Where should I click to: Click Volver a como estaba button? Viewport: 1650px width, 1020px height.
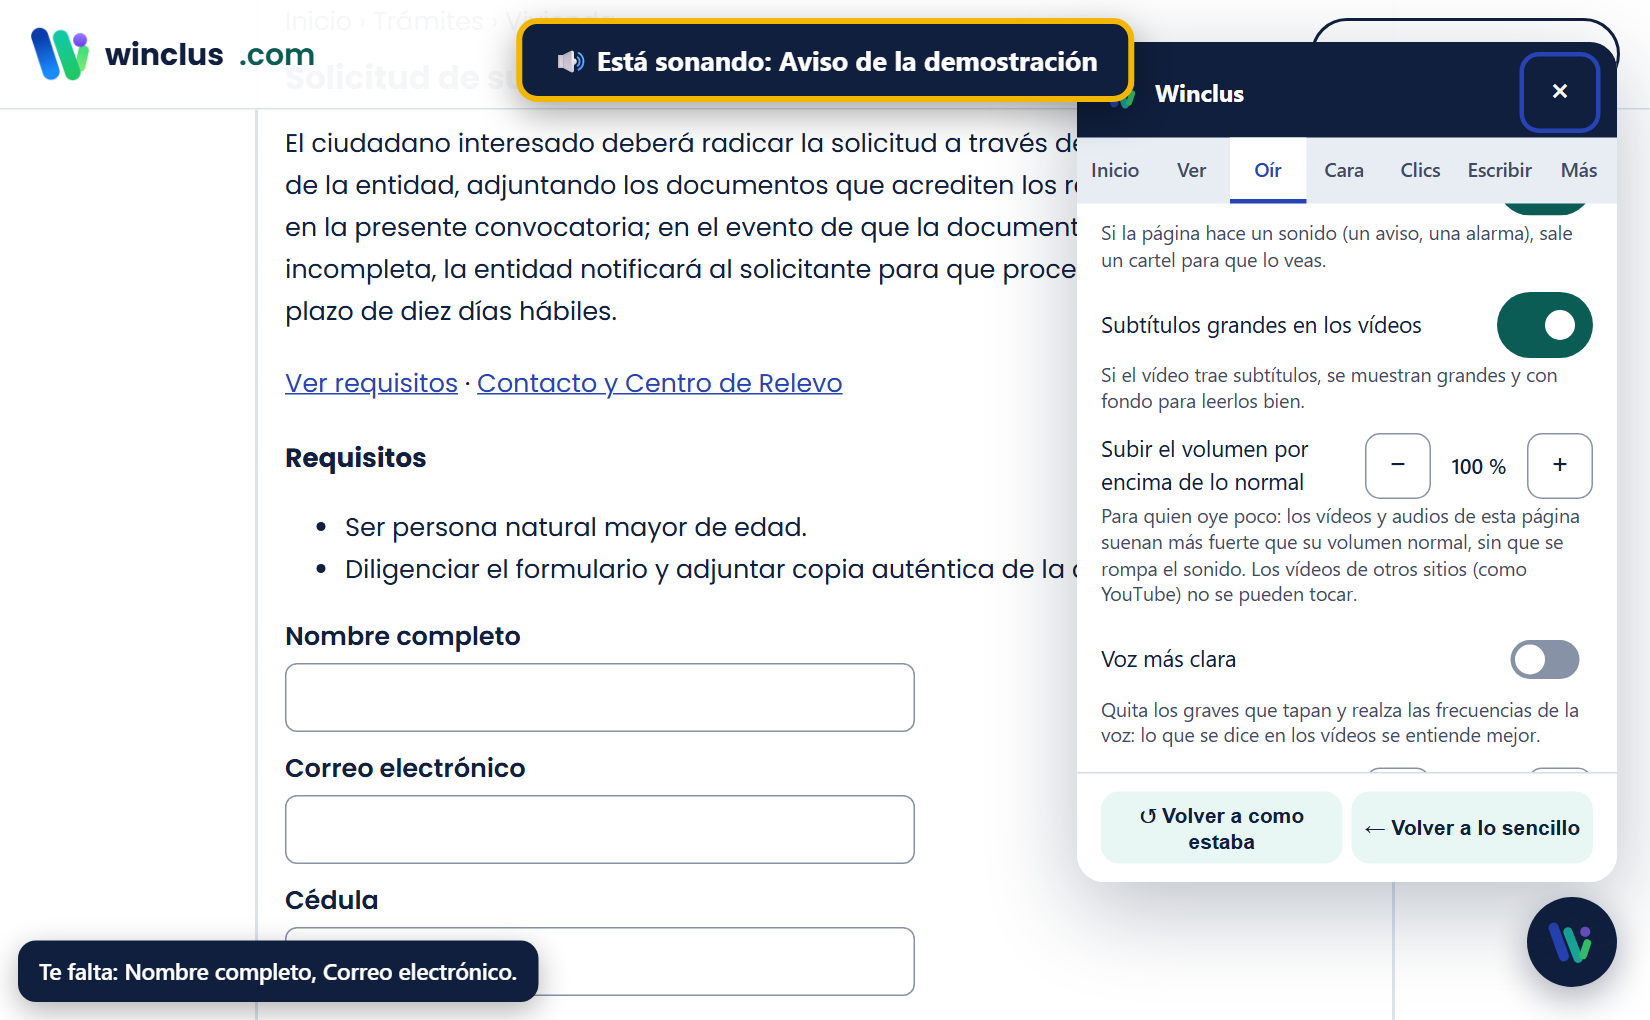[x=1221, y=828]
